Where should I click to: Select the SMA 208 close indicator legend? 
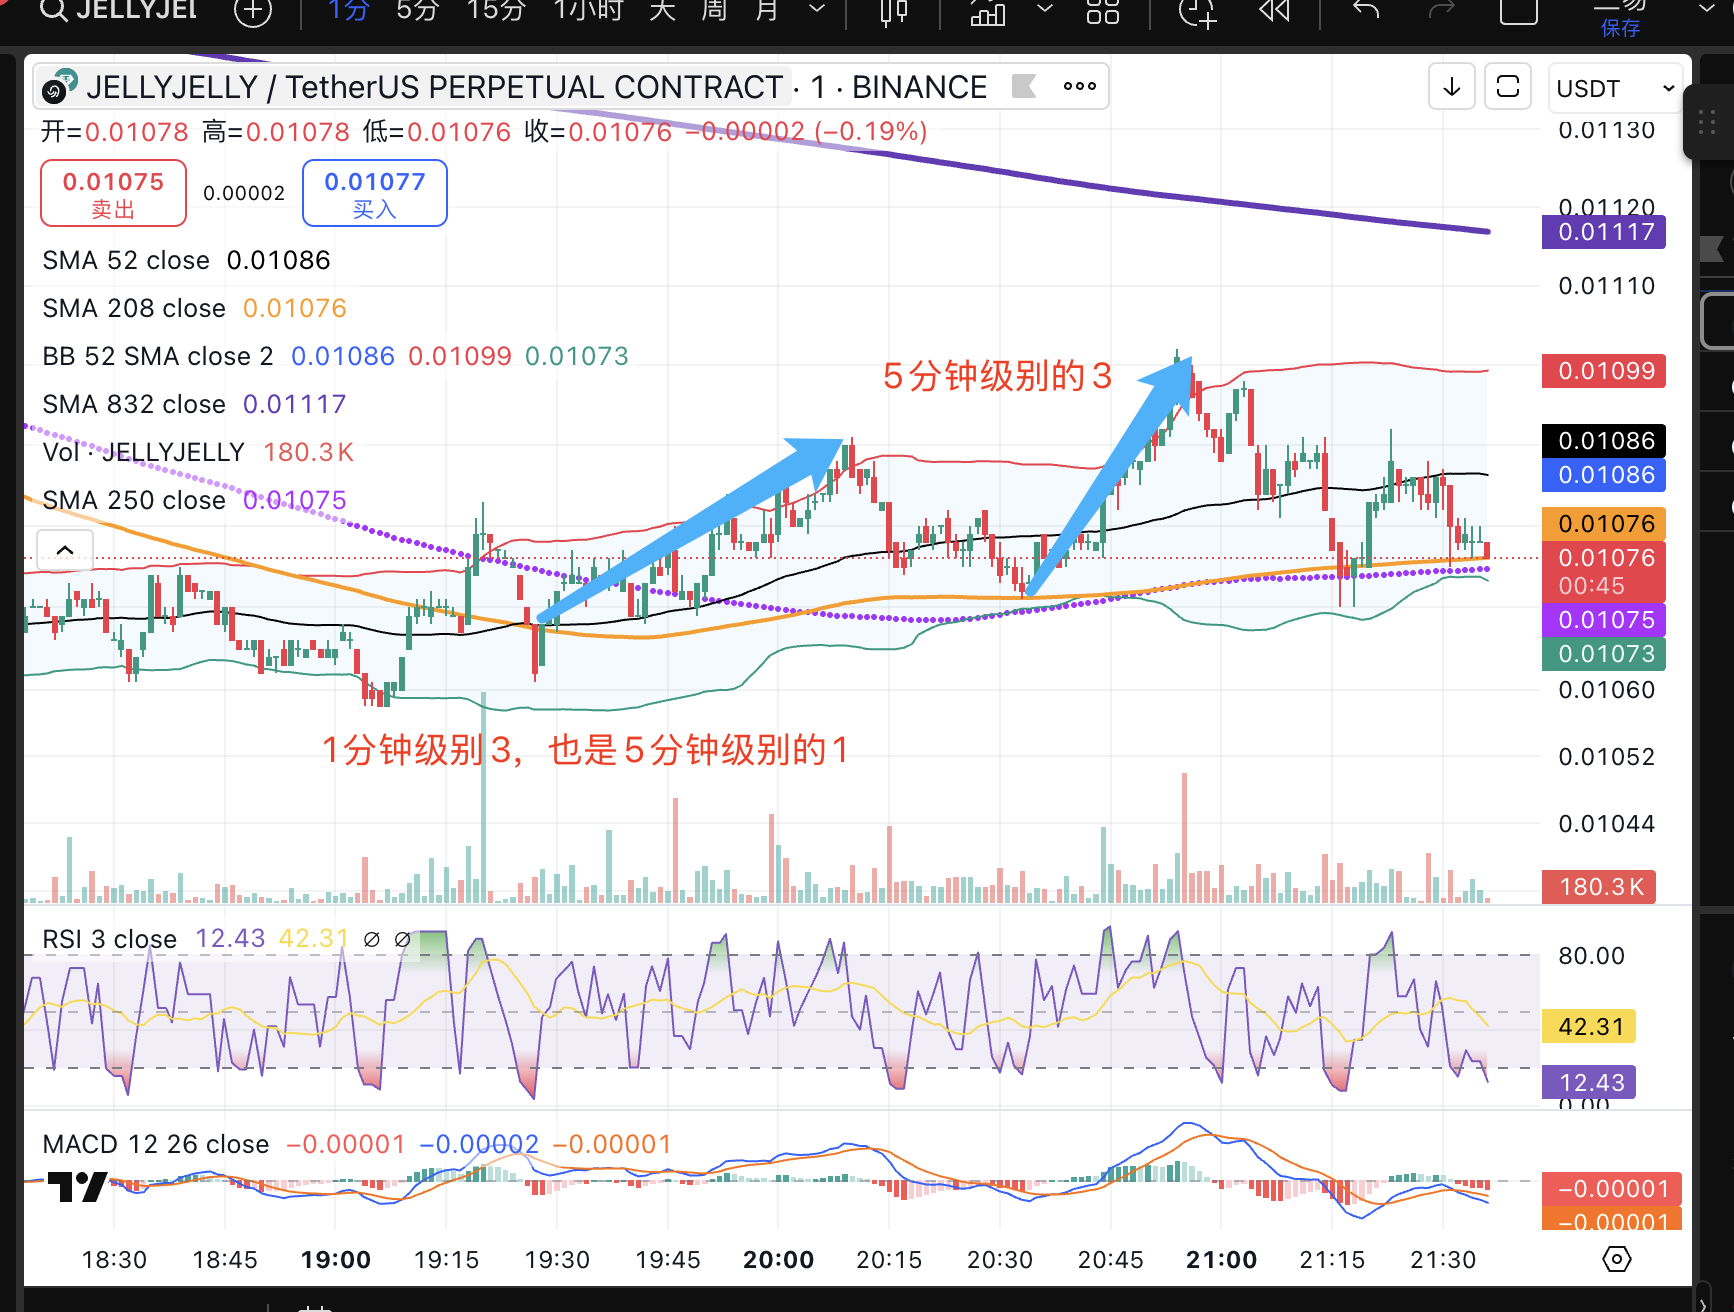point(134,308)
